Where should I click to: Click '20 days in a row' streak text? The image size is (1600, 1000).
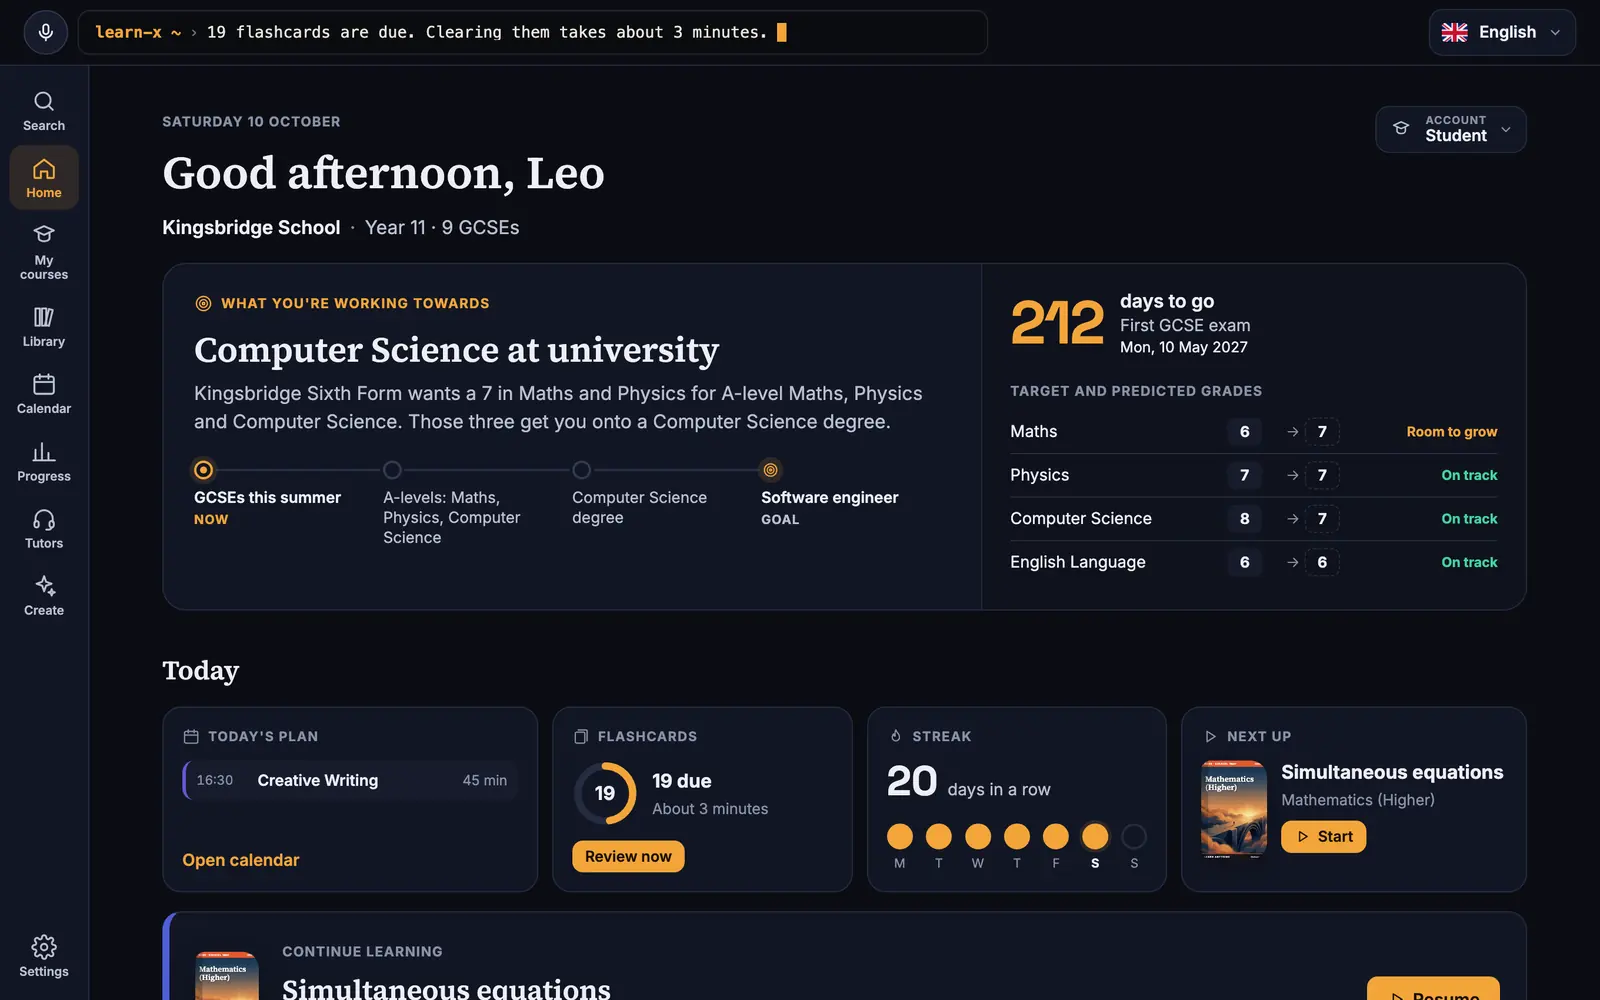pyautogui.click(x=968, y=782)
